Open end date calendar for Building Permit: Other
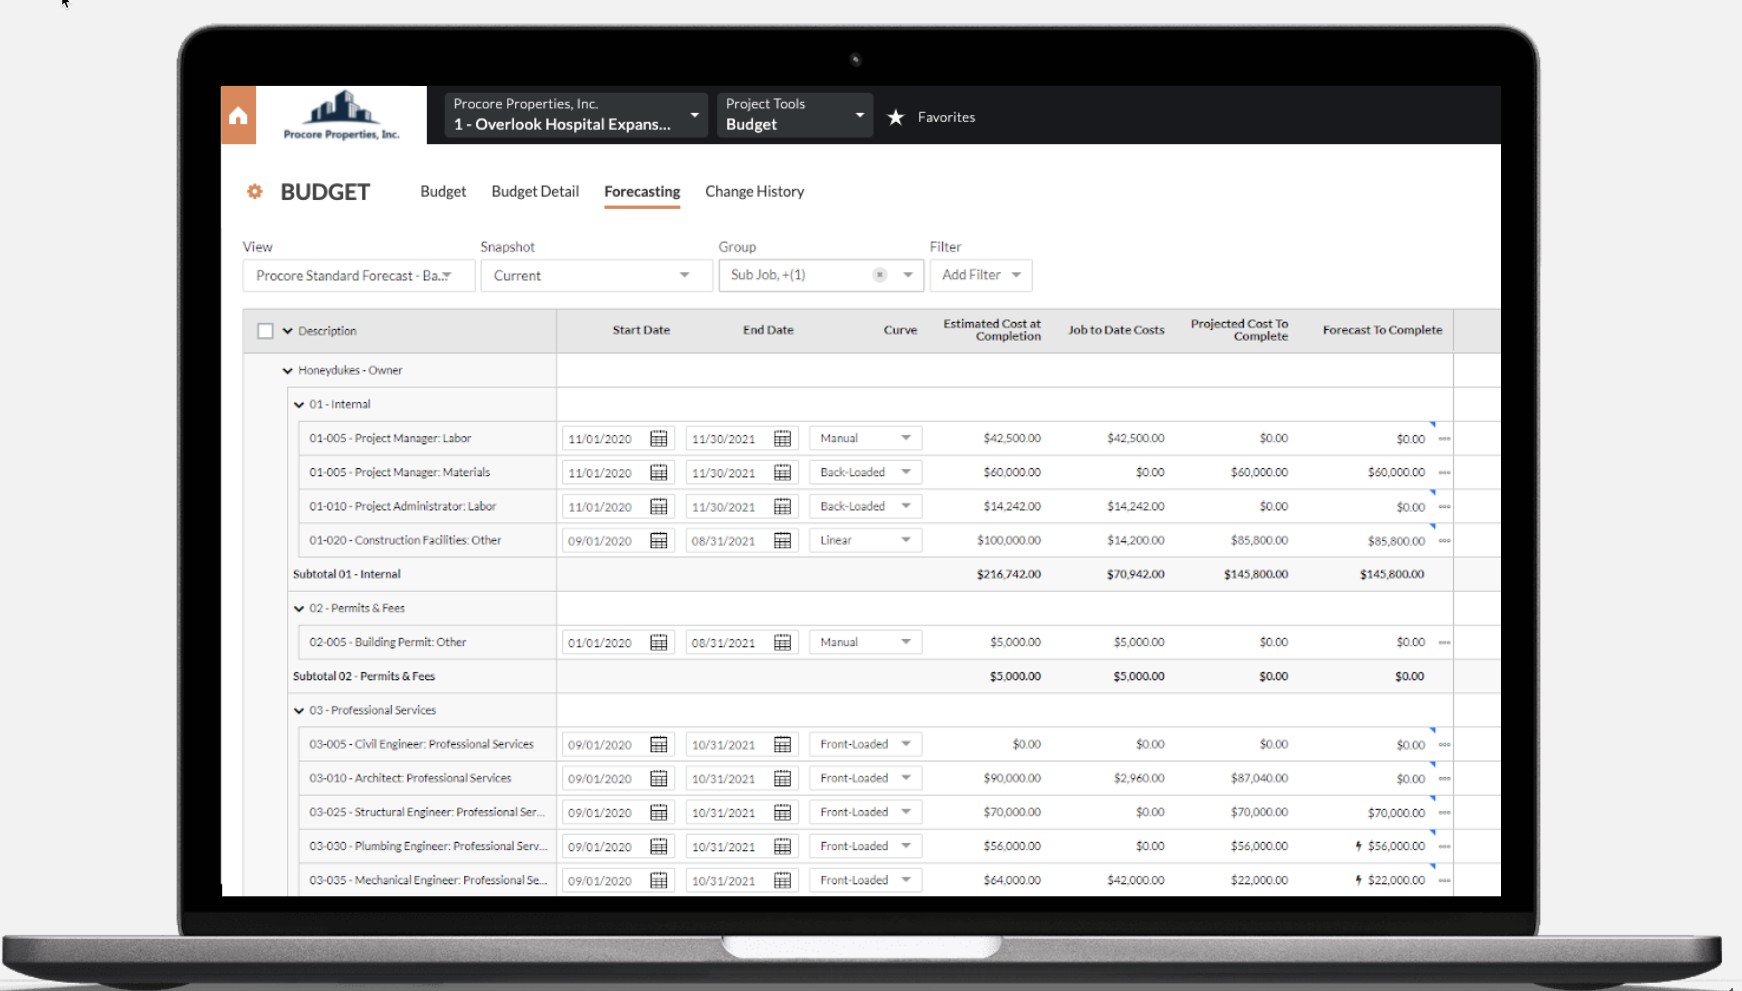Viewport: 1742px width, 991px height. pos(783,642)
